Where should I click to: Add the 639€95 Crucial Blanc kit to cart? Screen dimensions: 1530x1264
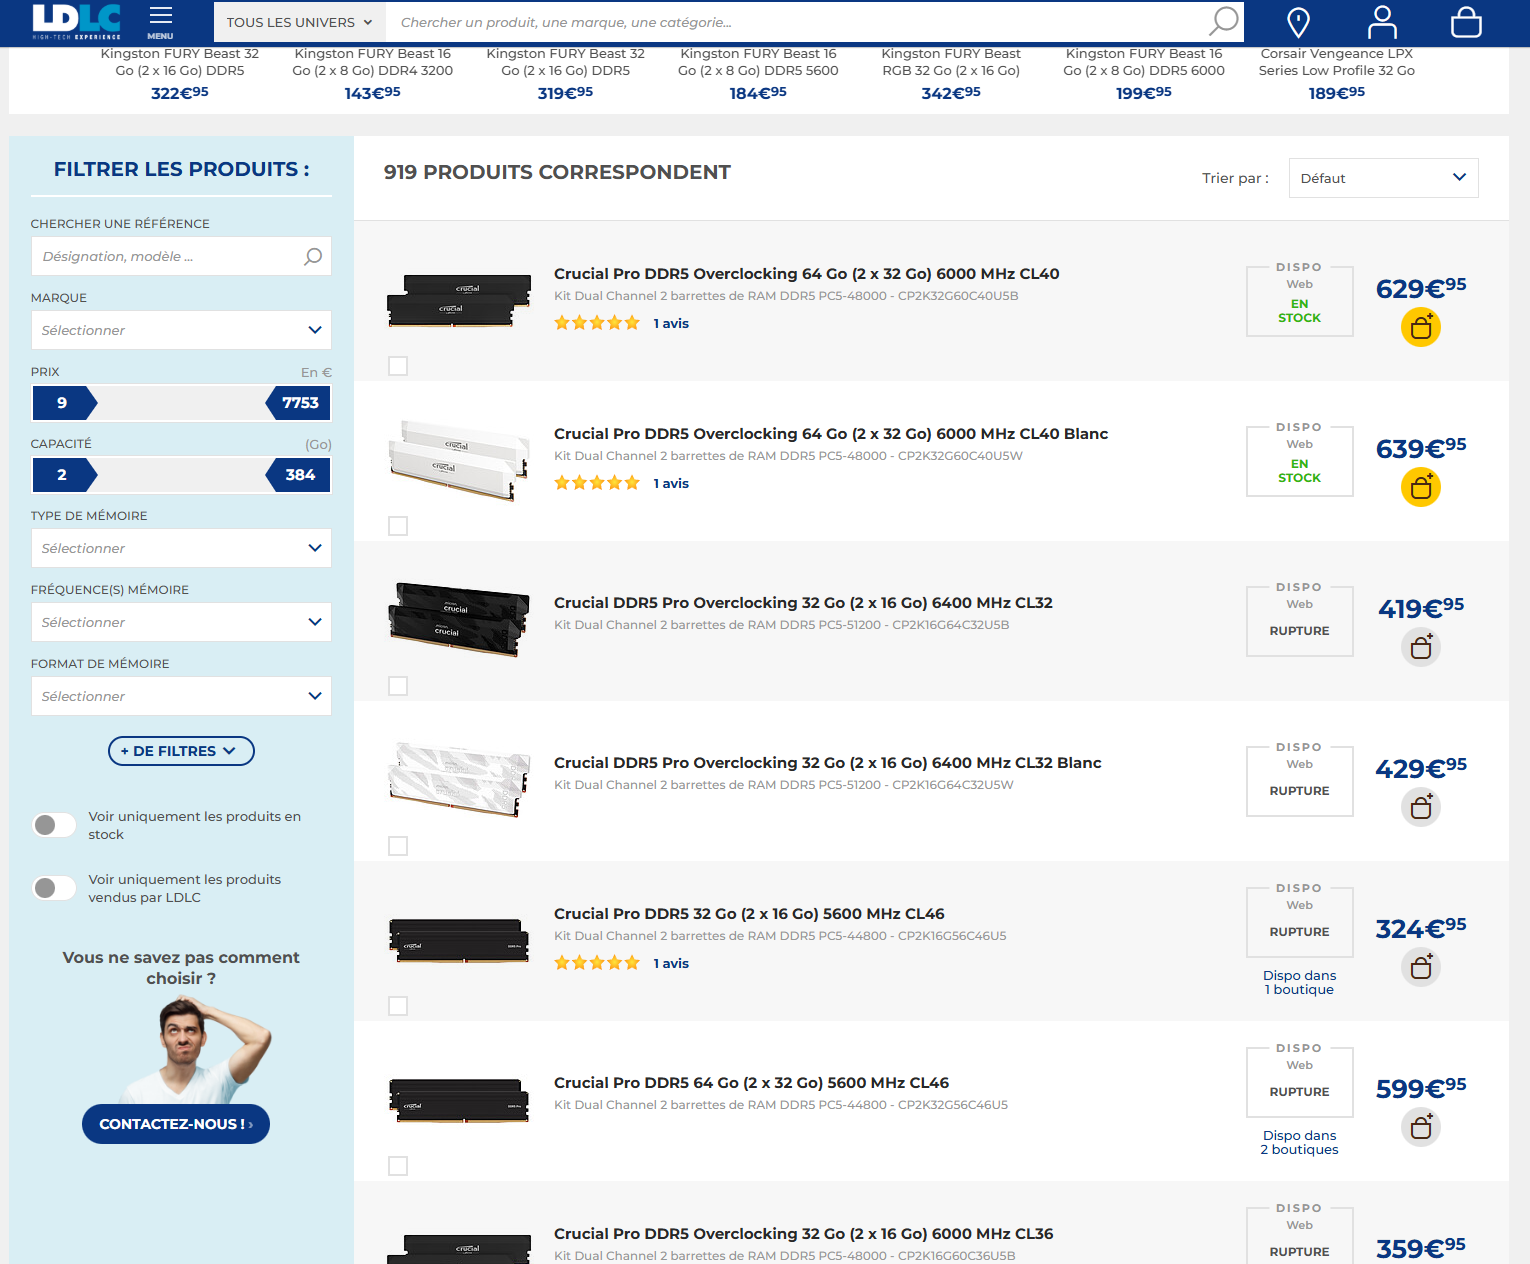1420,487
